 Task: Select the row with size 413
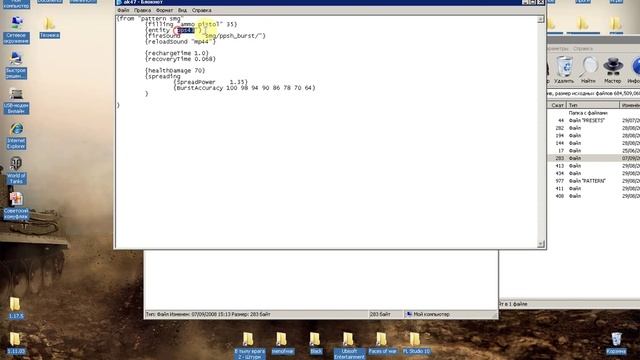(593, 166)
